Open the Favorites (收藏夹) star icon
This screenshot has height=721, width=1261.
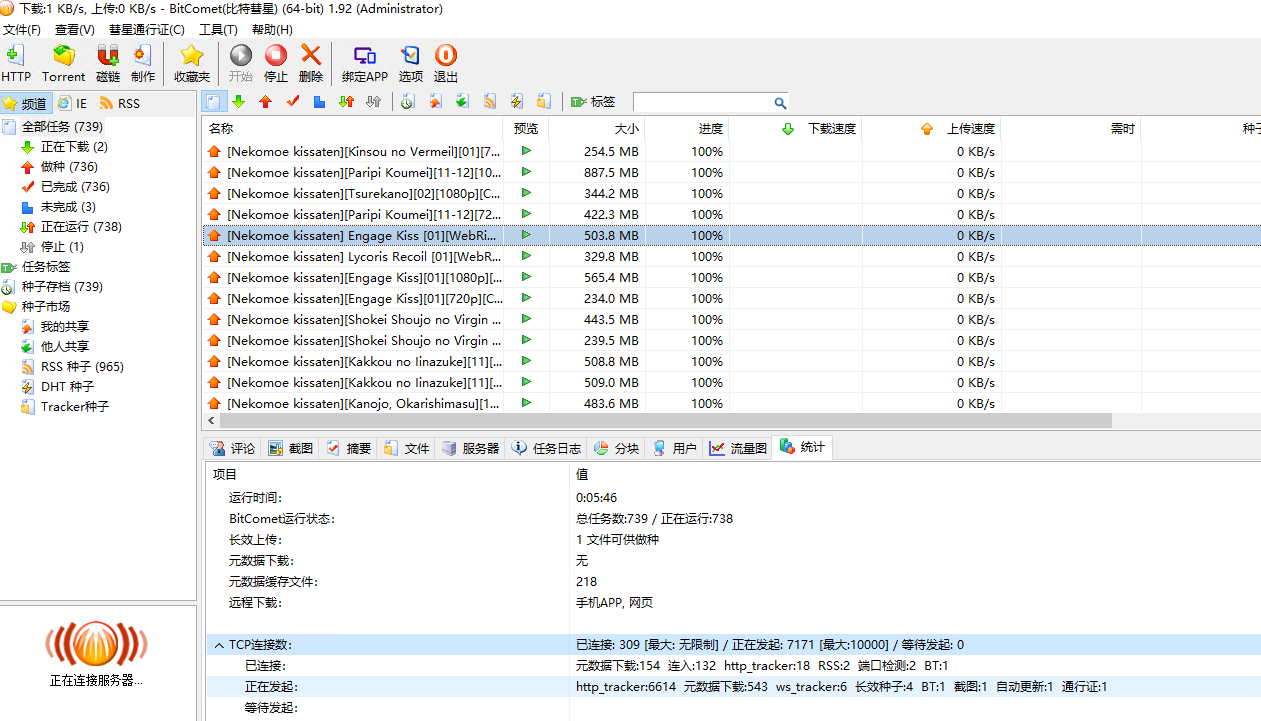click(x=191, y=63)
